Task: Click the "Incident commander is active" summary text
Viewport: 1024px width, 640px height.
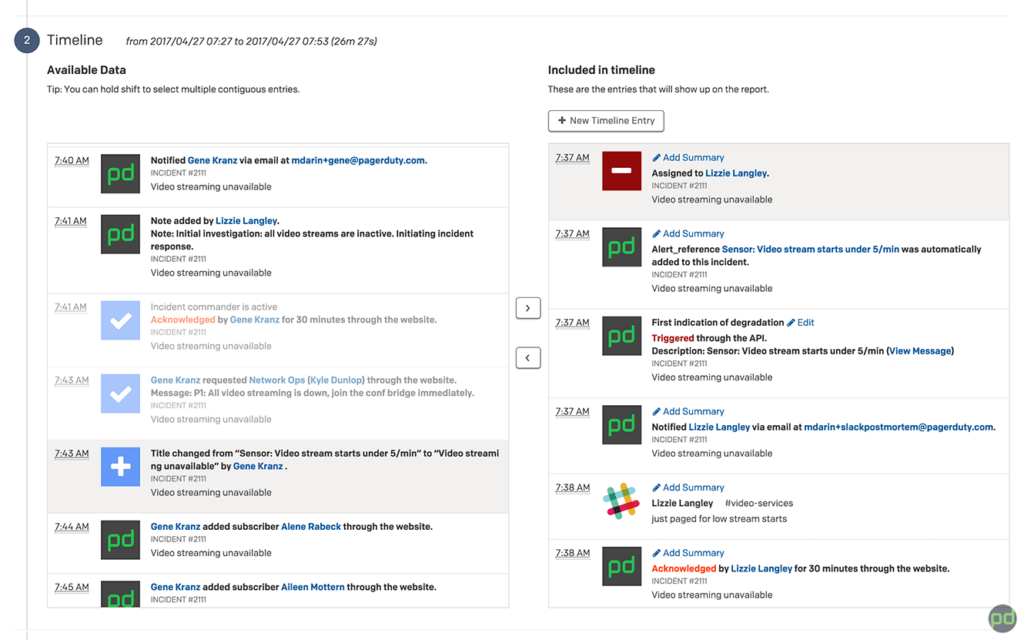Action: [x=214, y=307]
